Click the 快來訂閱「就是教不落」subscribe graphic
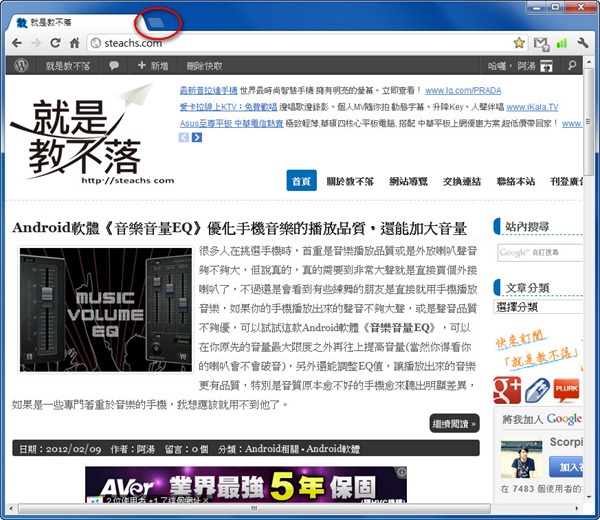Screen dimensions: 600x520 tap(538, 350)
